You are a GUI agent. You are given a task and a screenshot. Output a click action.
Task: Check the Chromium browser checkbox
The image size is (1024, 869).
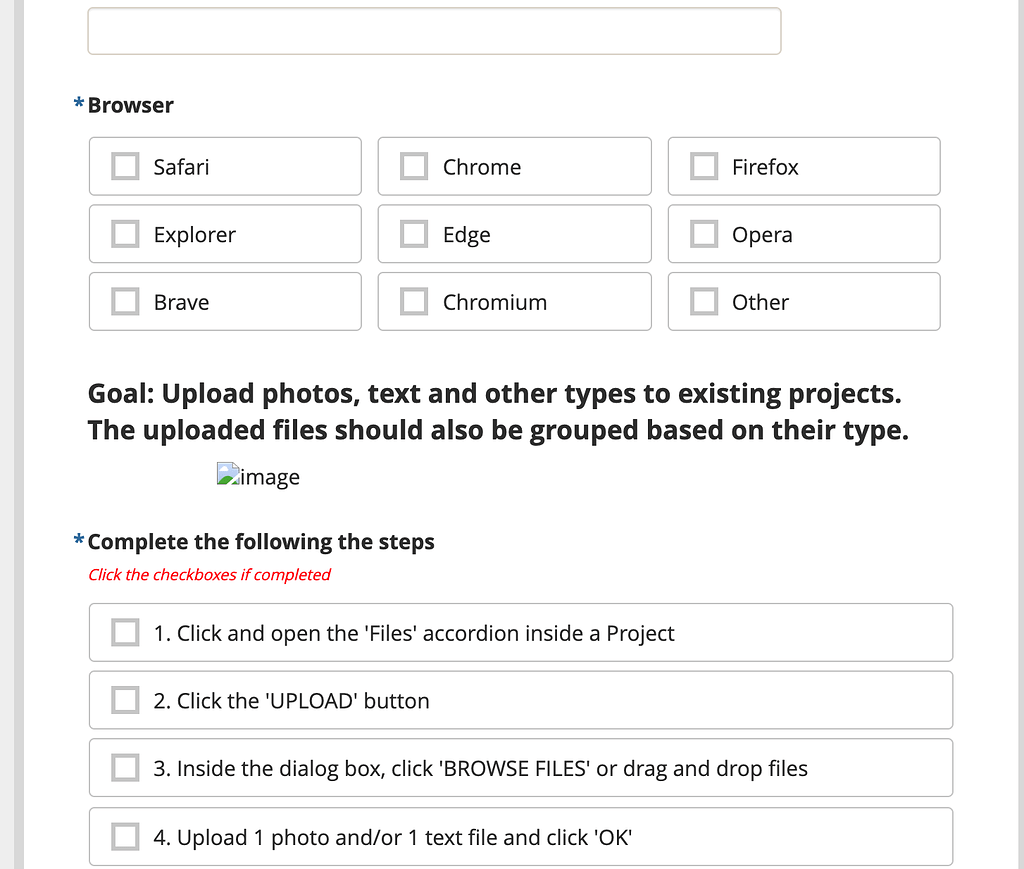[413, 301]
